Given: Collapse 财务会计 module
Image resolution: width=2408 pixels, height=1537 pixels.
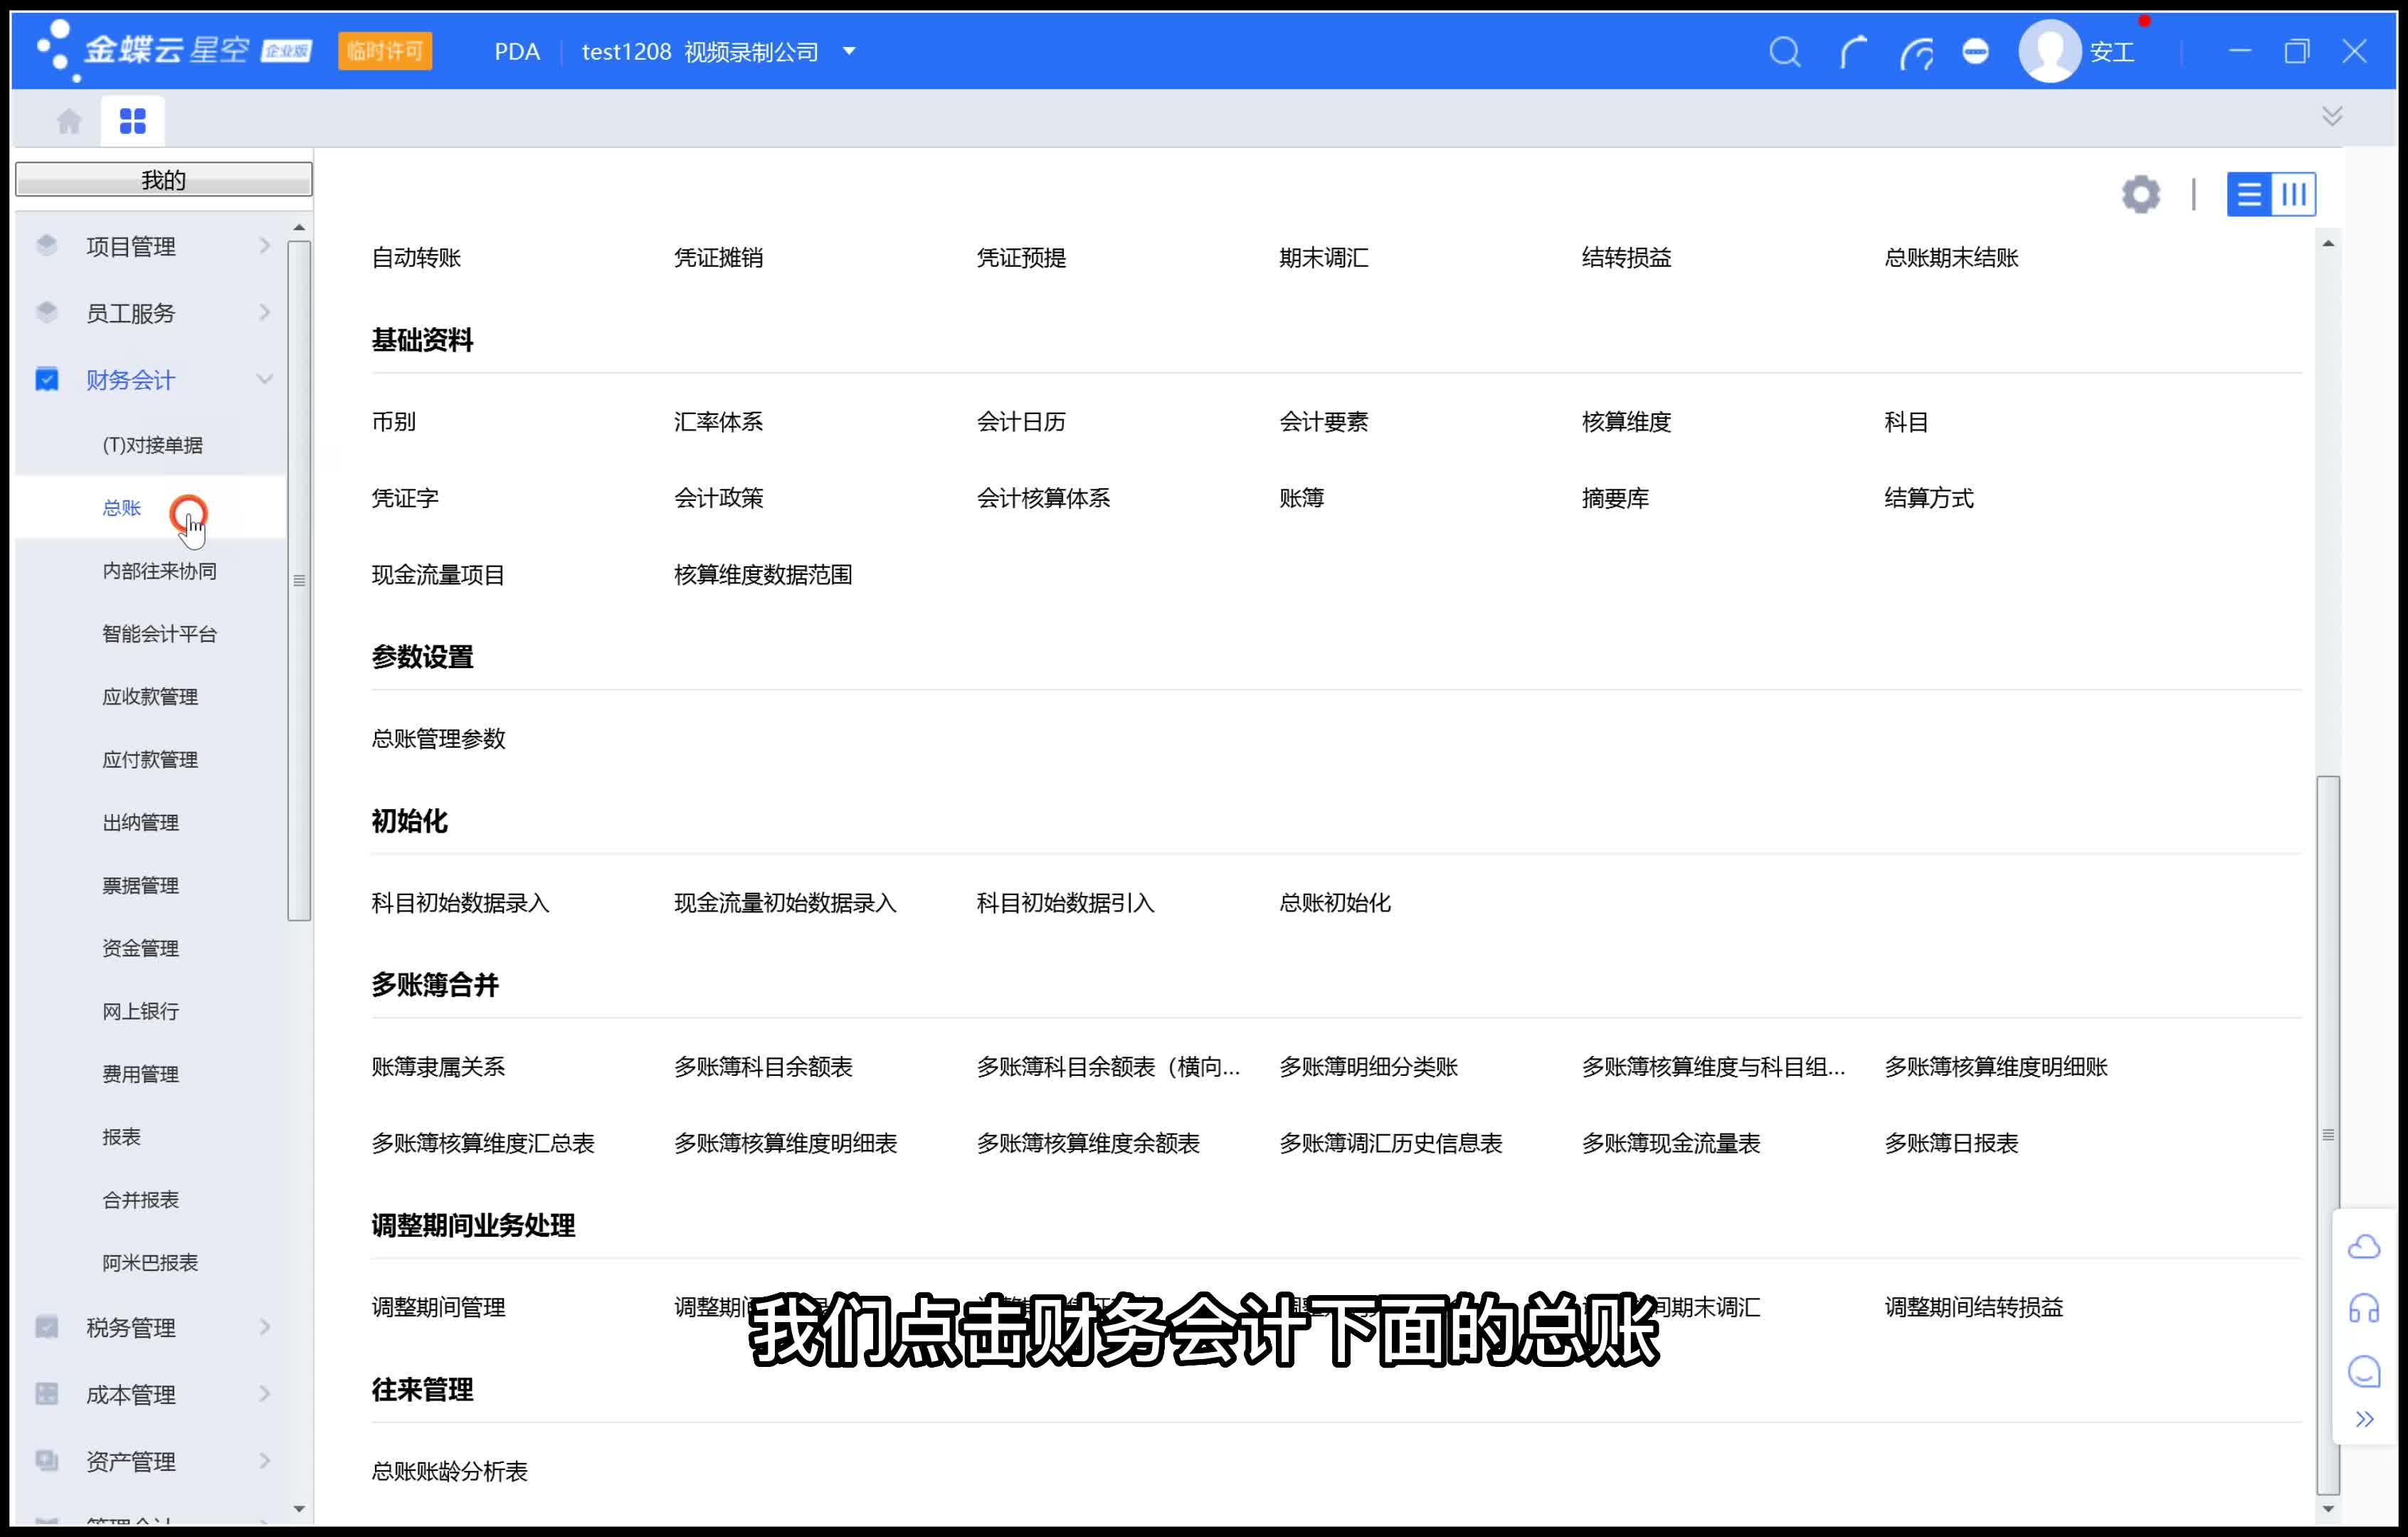Looking at the screenshot, I should click(x=150, y=380).
